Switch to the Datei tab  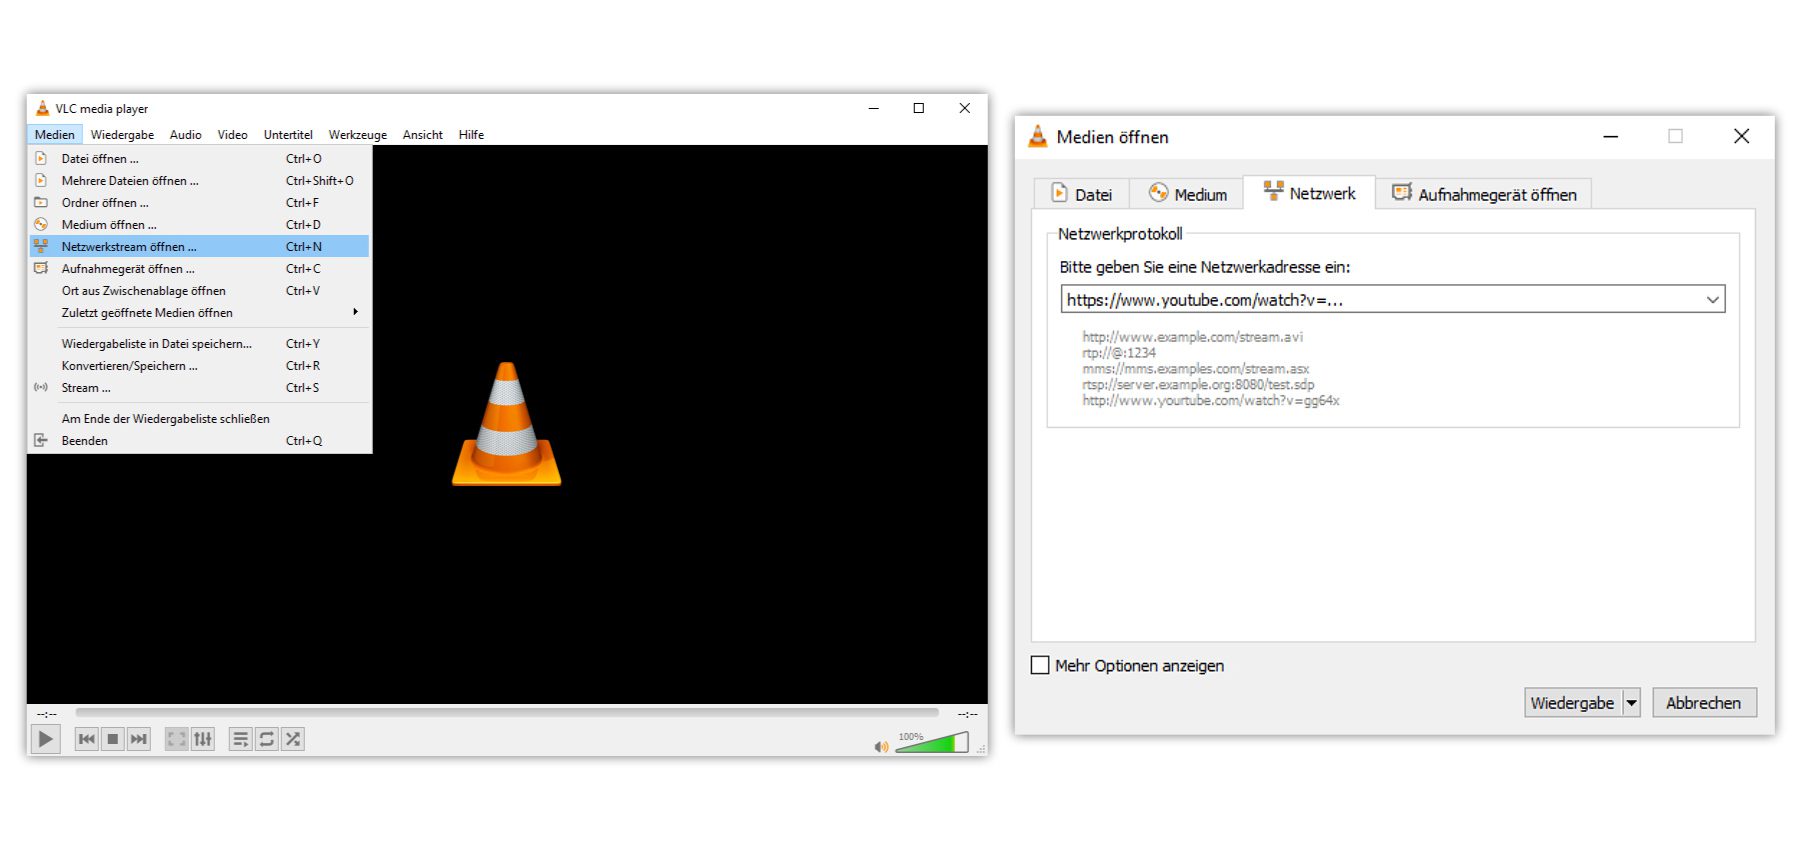pyautogui.click(x=1081, y=194)
